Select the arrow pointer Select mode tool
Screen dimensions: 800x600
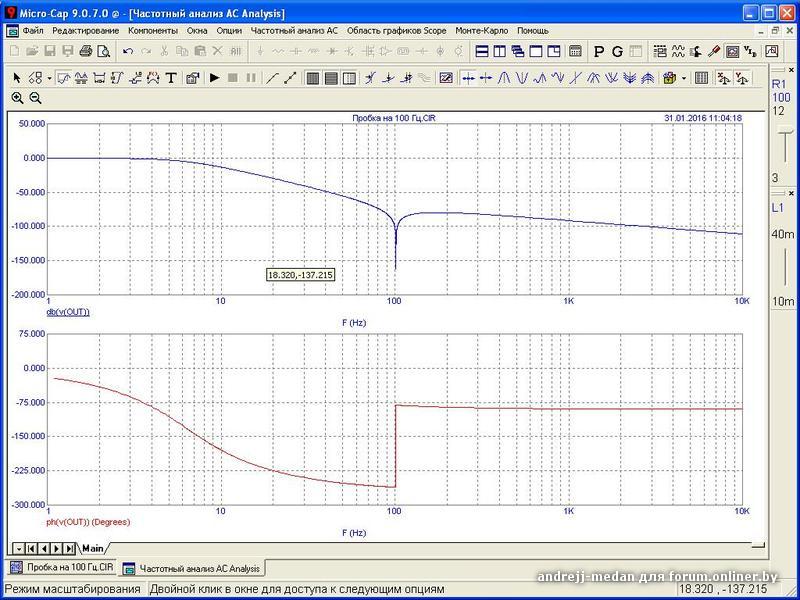coord(17,78)
